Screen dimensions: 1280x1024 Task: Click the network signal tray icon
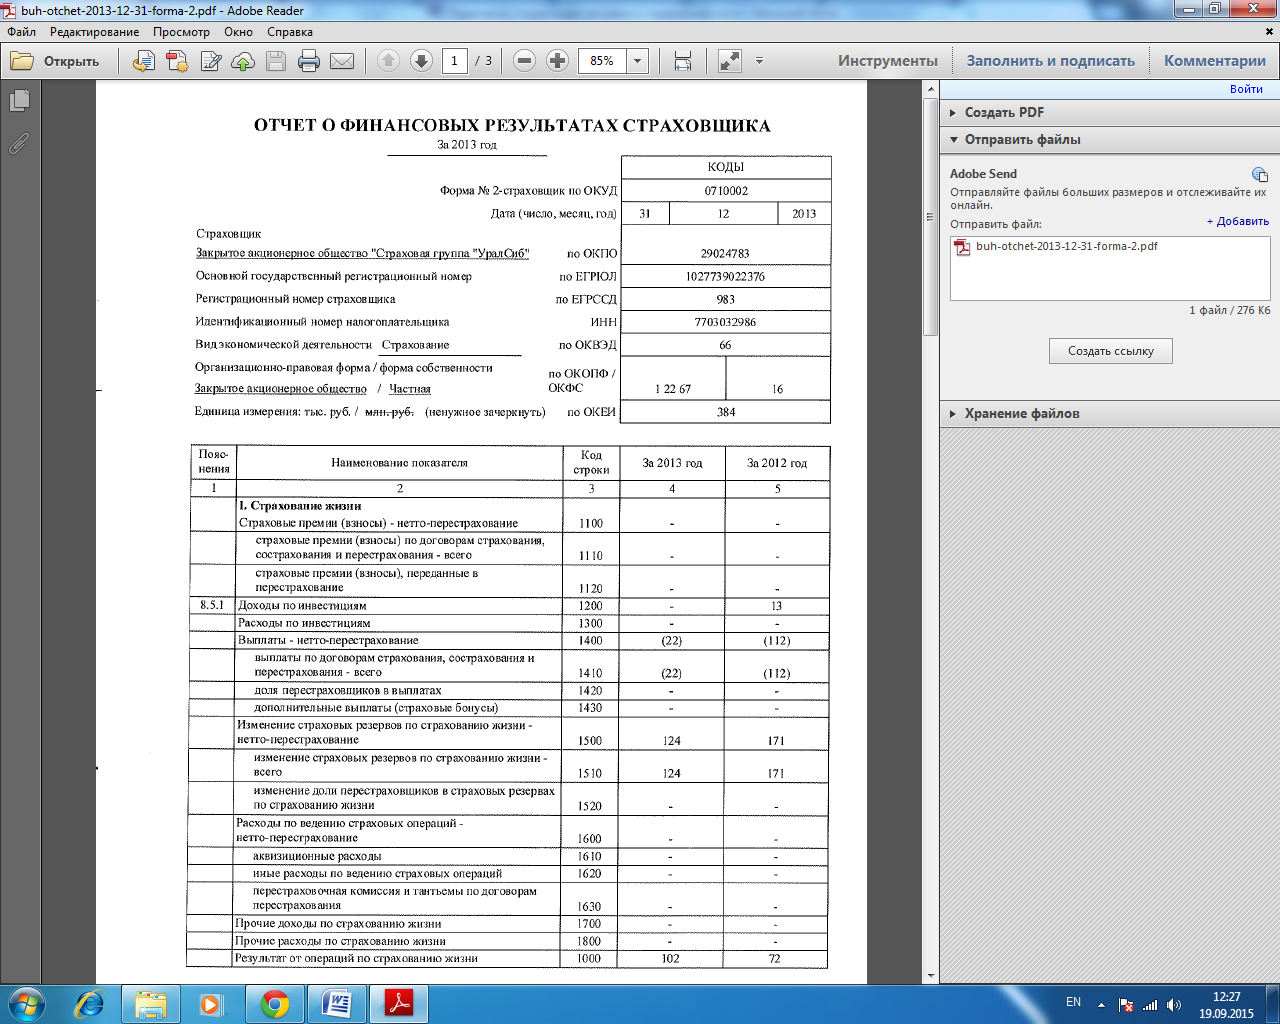[x=1150, y=1004]
